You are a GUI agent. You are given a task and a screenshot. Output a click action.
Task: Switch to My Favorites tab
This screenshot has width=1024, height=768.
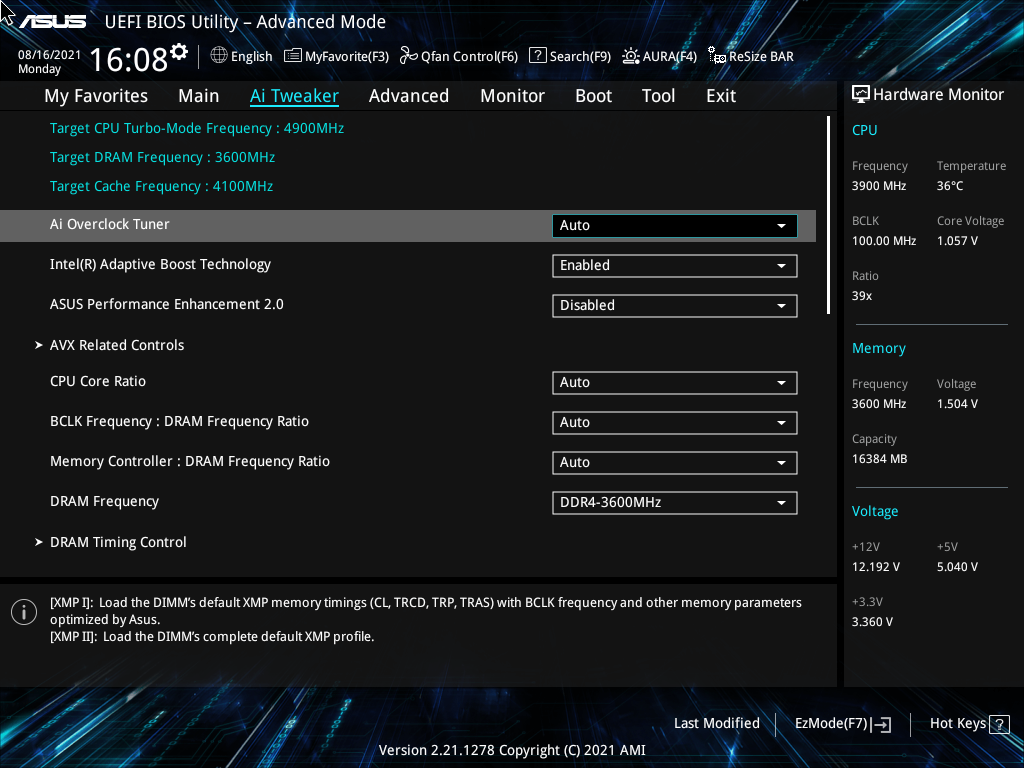coord(96,96)
